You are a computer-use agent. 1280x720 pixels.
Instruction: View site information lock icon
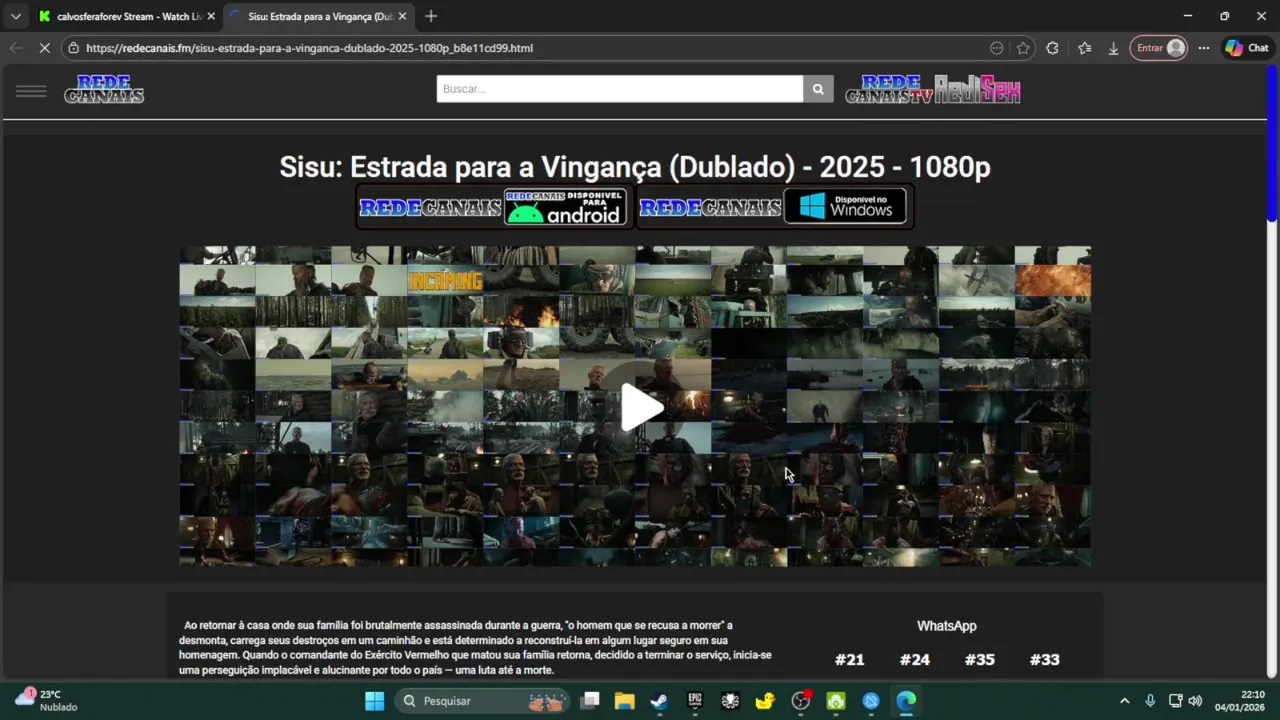pos(73,48)
